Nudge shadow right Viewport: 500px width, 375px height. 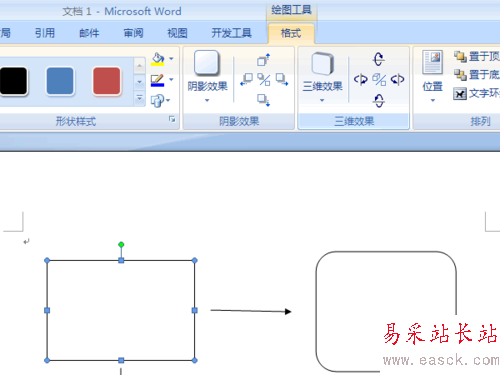point(282,79)
